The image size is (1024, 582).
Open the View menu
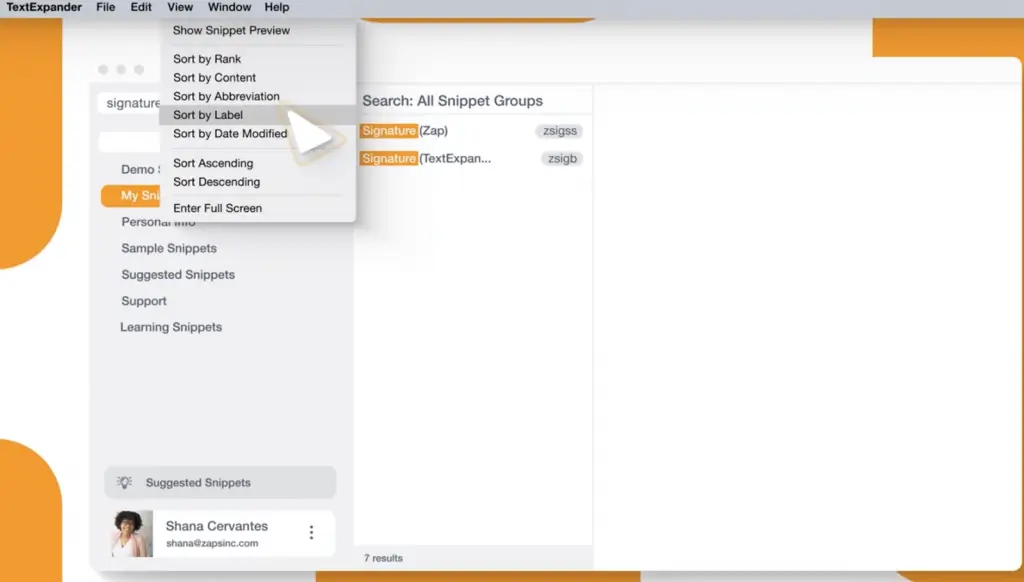coord(180,7)
